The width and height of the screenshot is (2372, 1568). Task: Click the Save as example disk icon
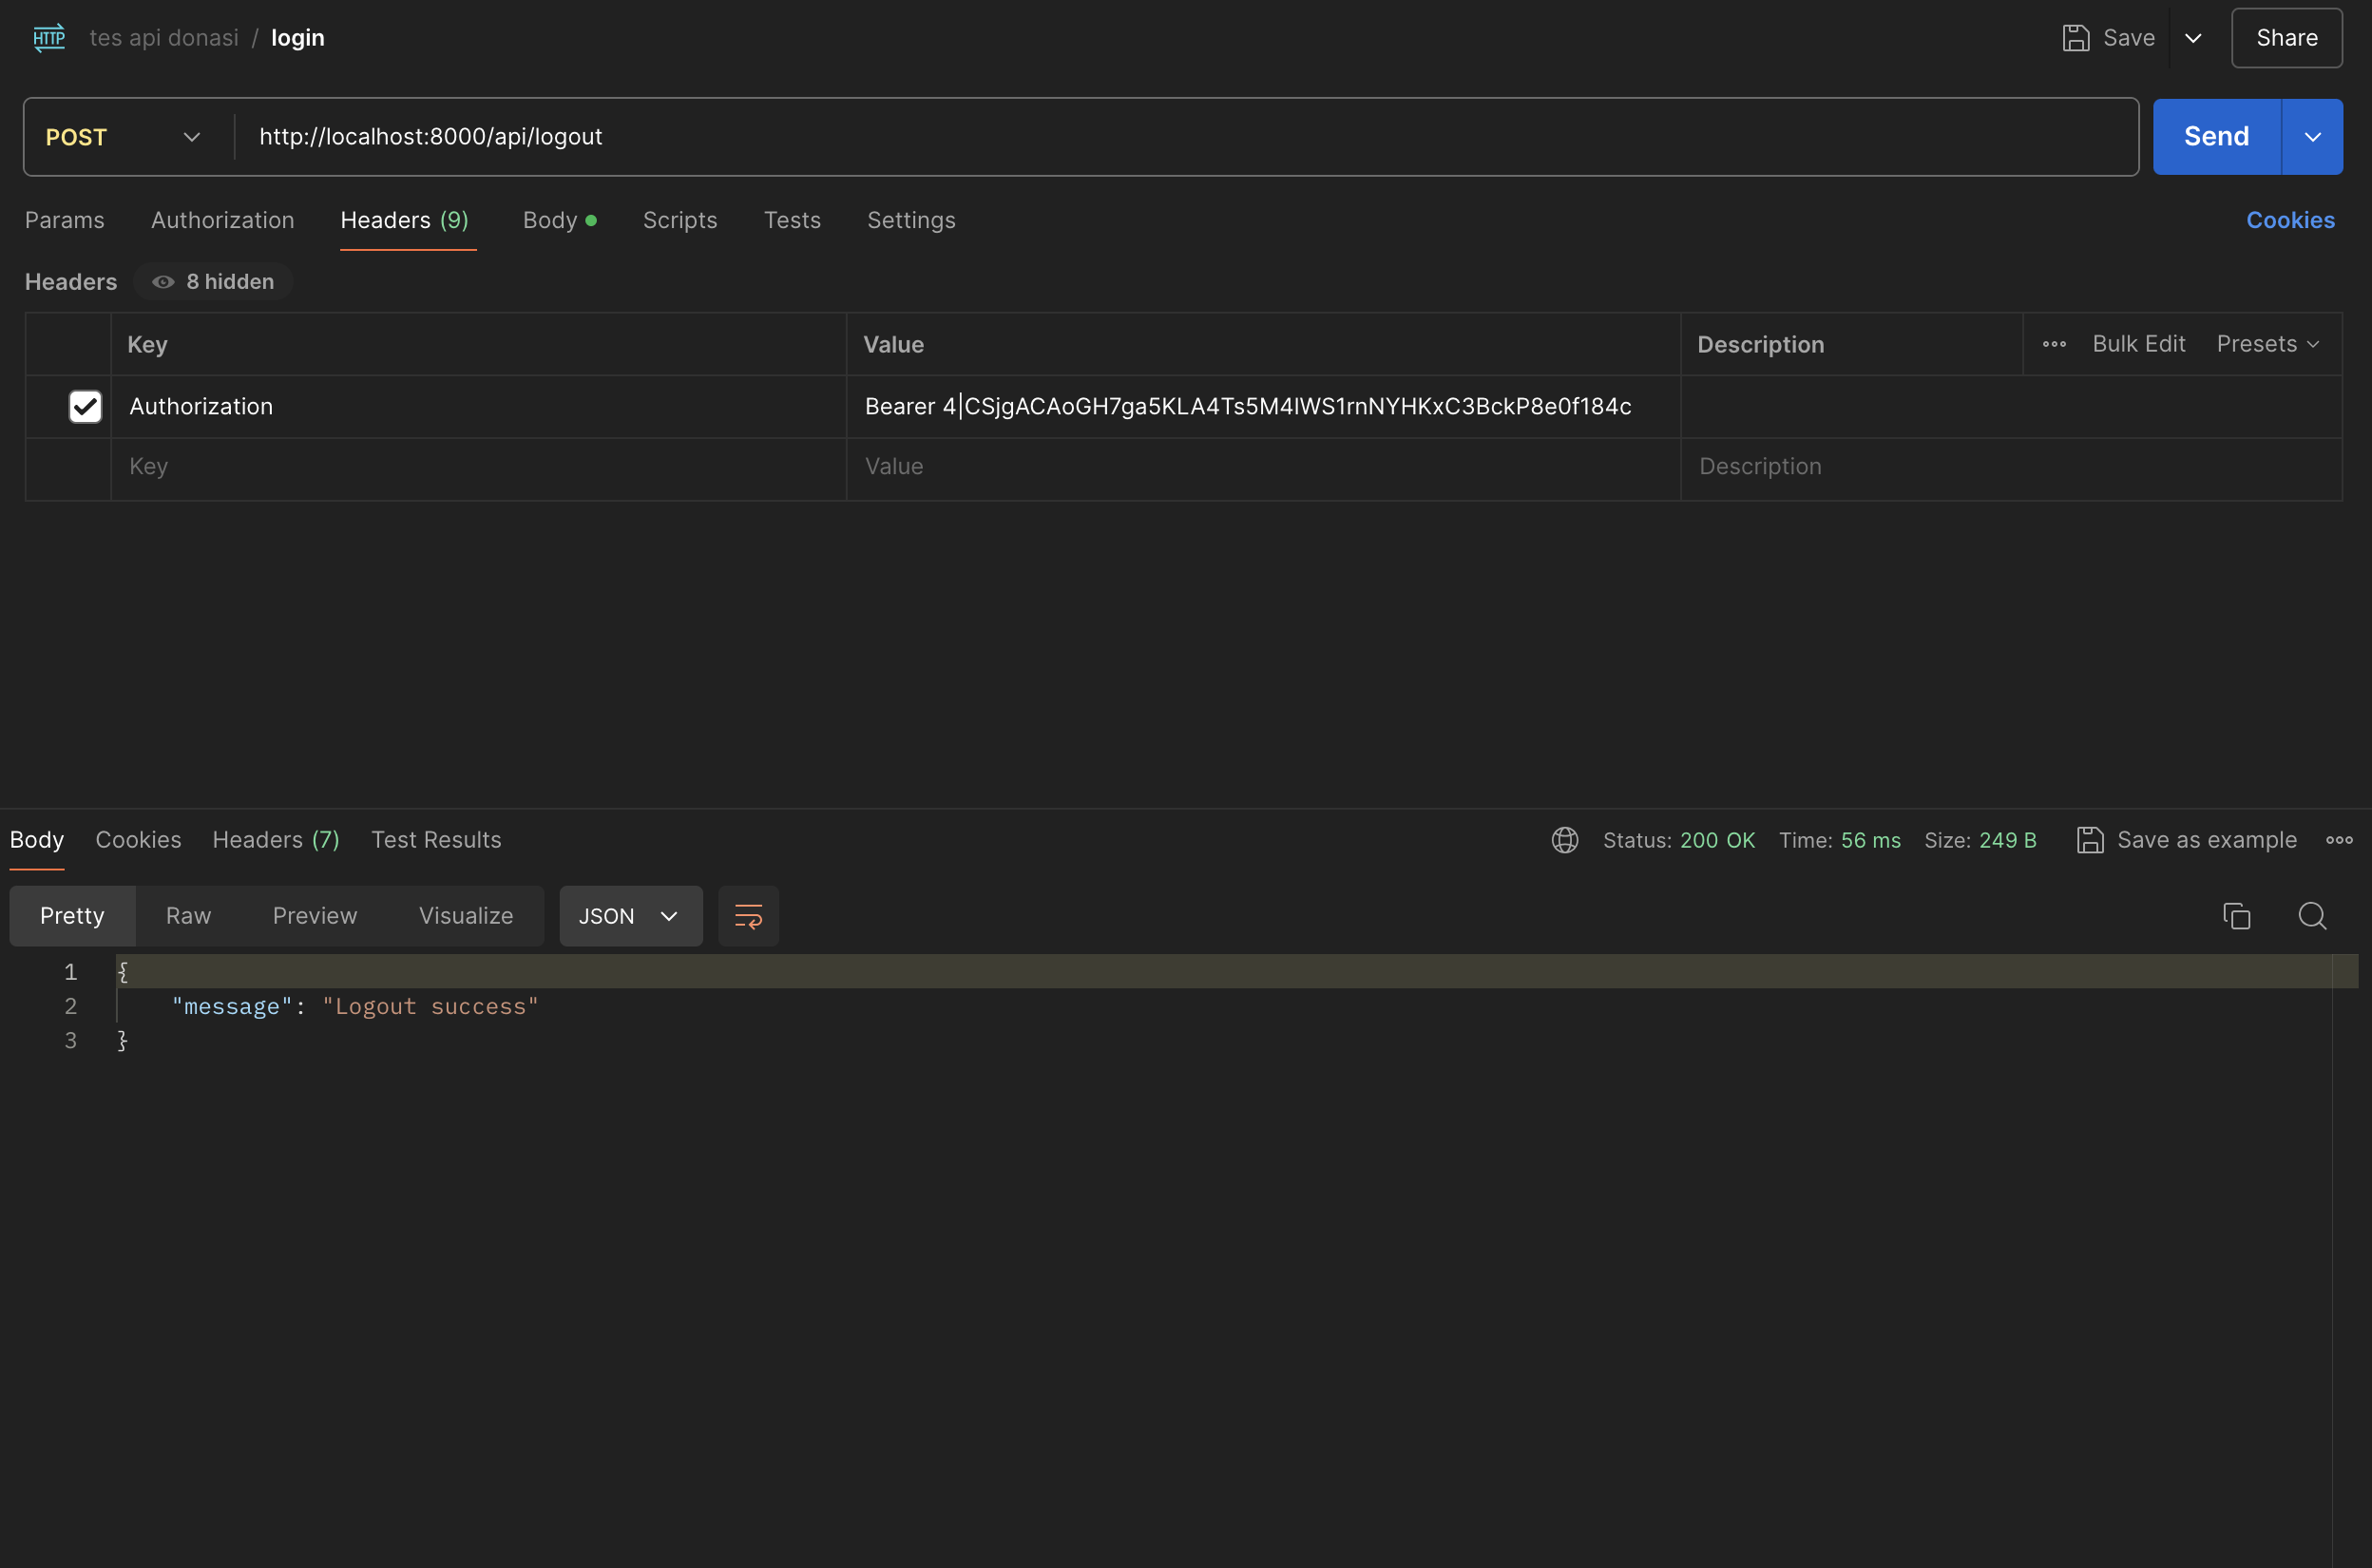pyautogui.click(x=2090, y=840)
